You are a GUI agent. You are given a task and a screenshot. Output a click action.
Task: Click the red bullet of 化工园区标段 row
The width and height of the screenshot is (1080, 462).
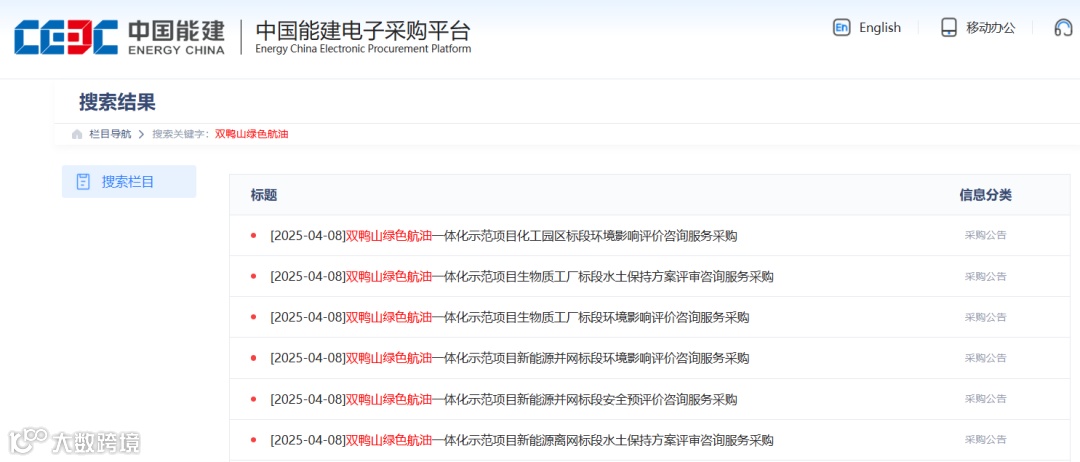pos(253,236)
